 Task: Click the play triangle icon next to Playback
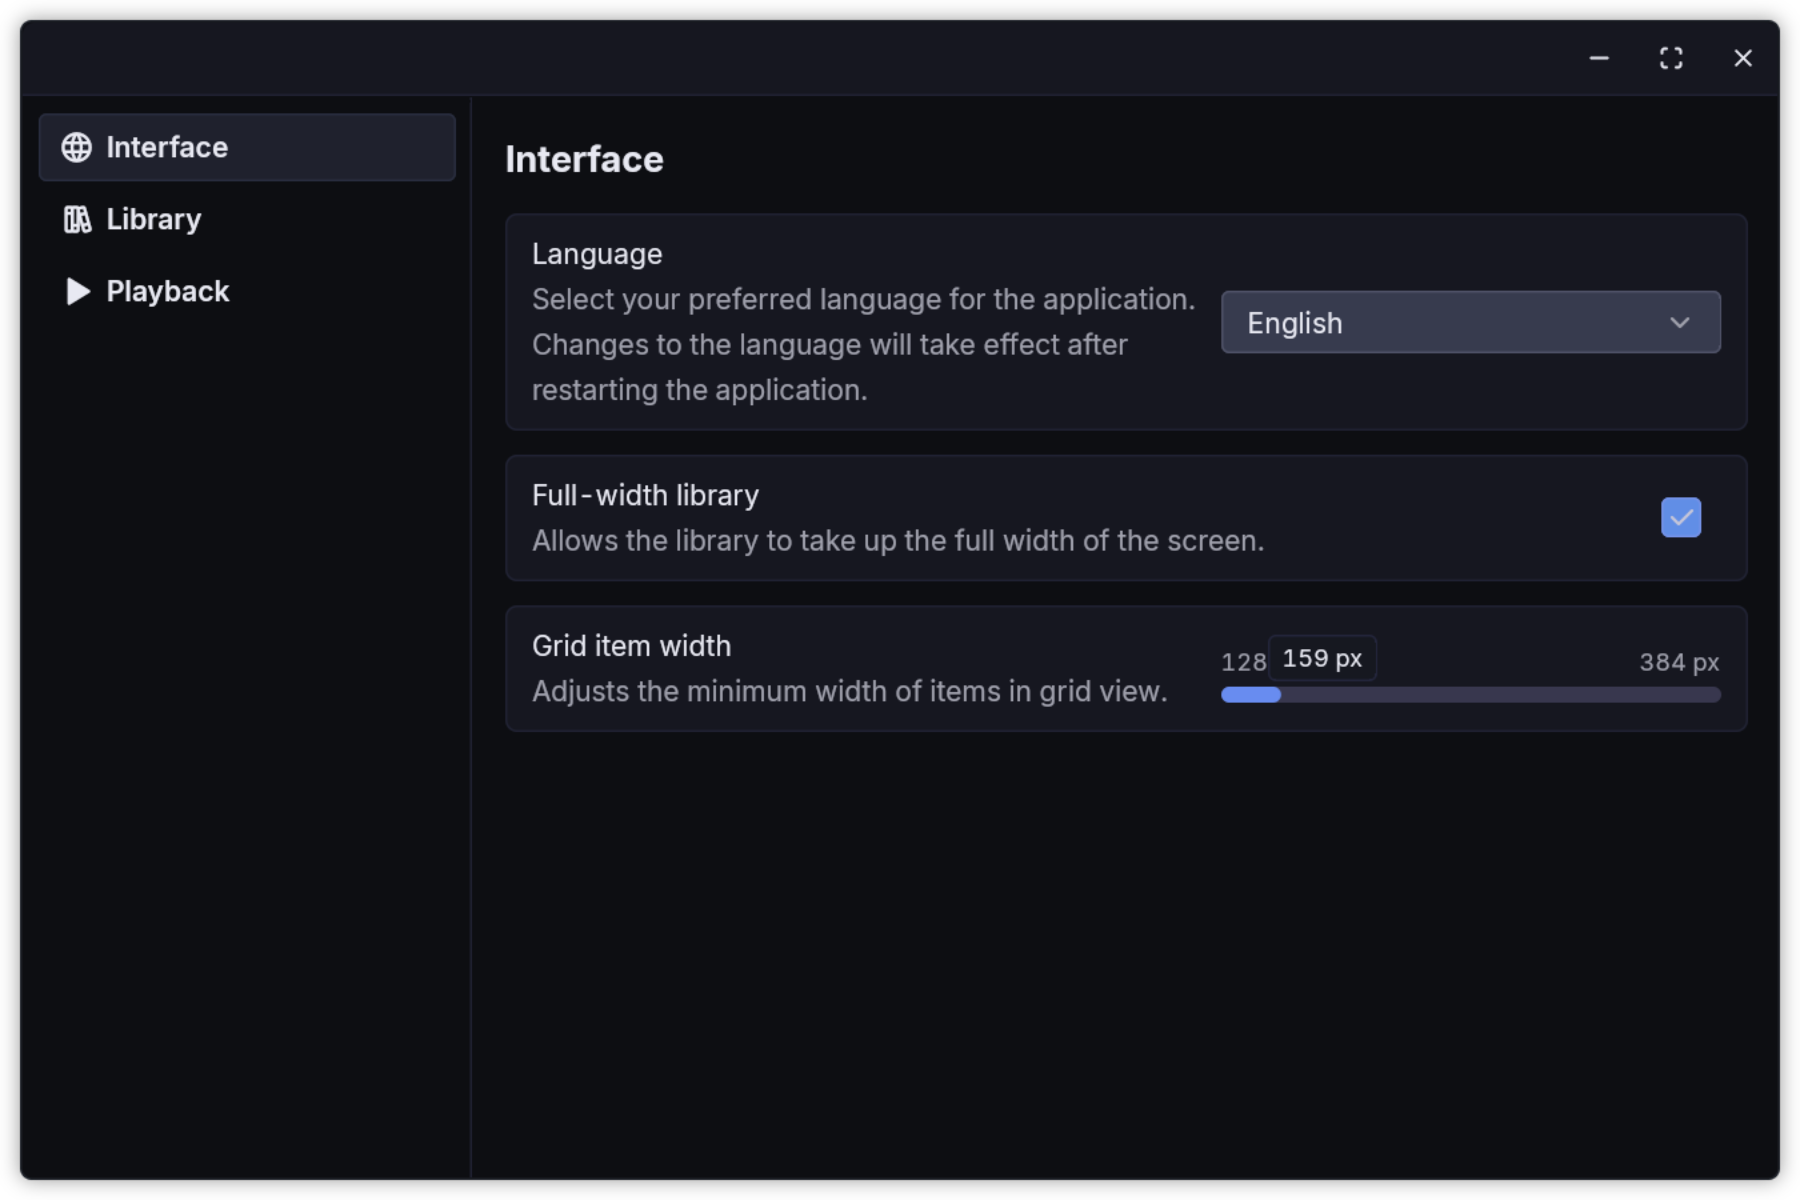point(76,291)
